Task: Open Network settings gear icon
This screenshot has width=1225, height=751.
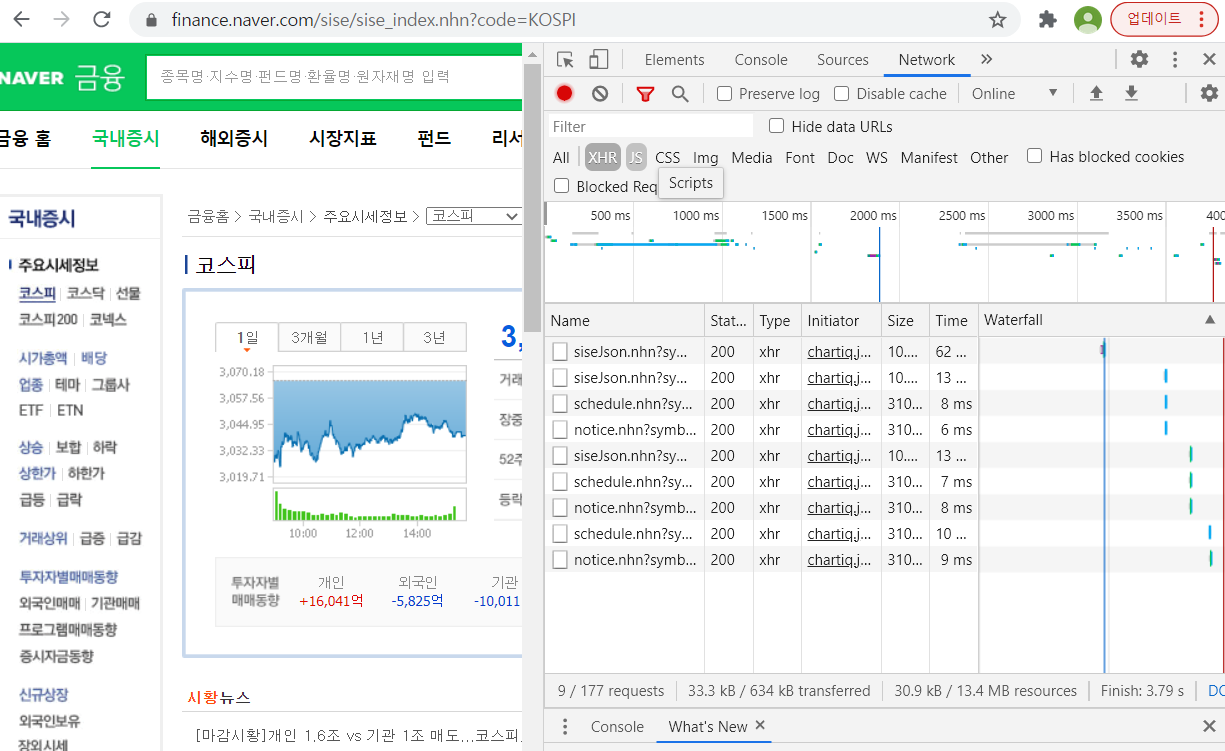Action: pyautogui.click(x=1209, y=94)
